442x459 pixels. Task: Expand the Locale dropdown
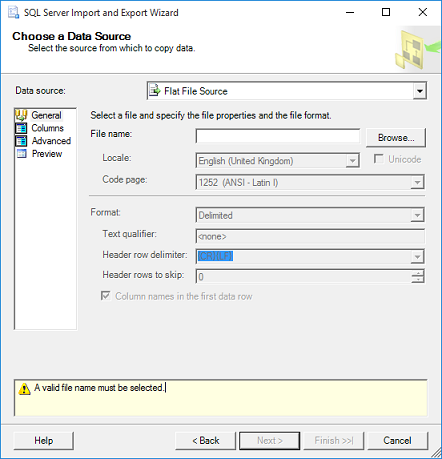352,161
